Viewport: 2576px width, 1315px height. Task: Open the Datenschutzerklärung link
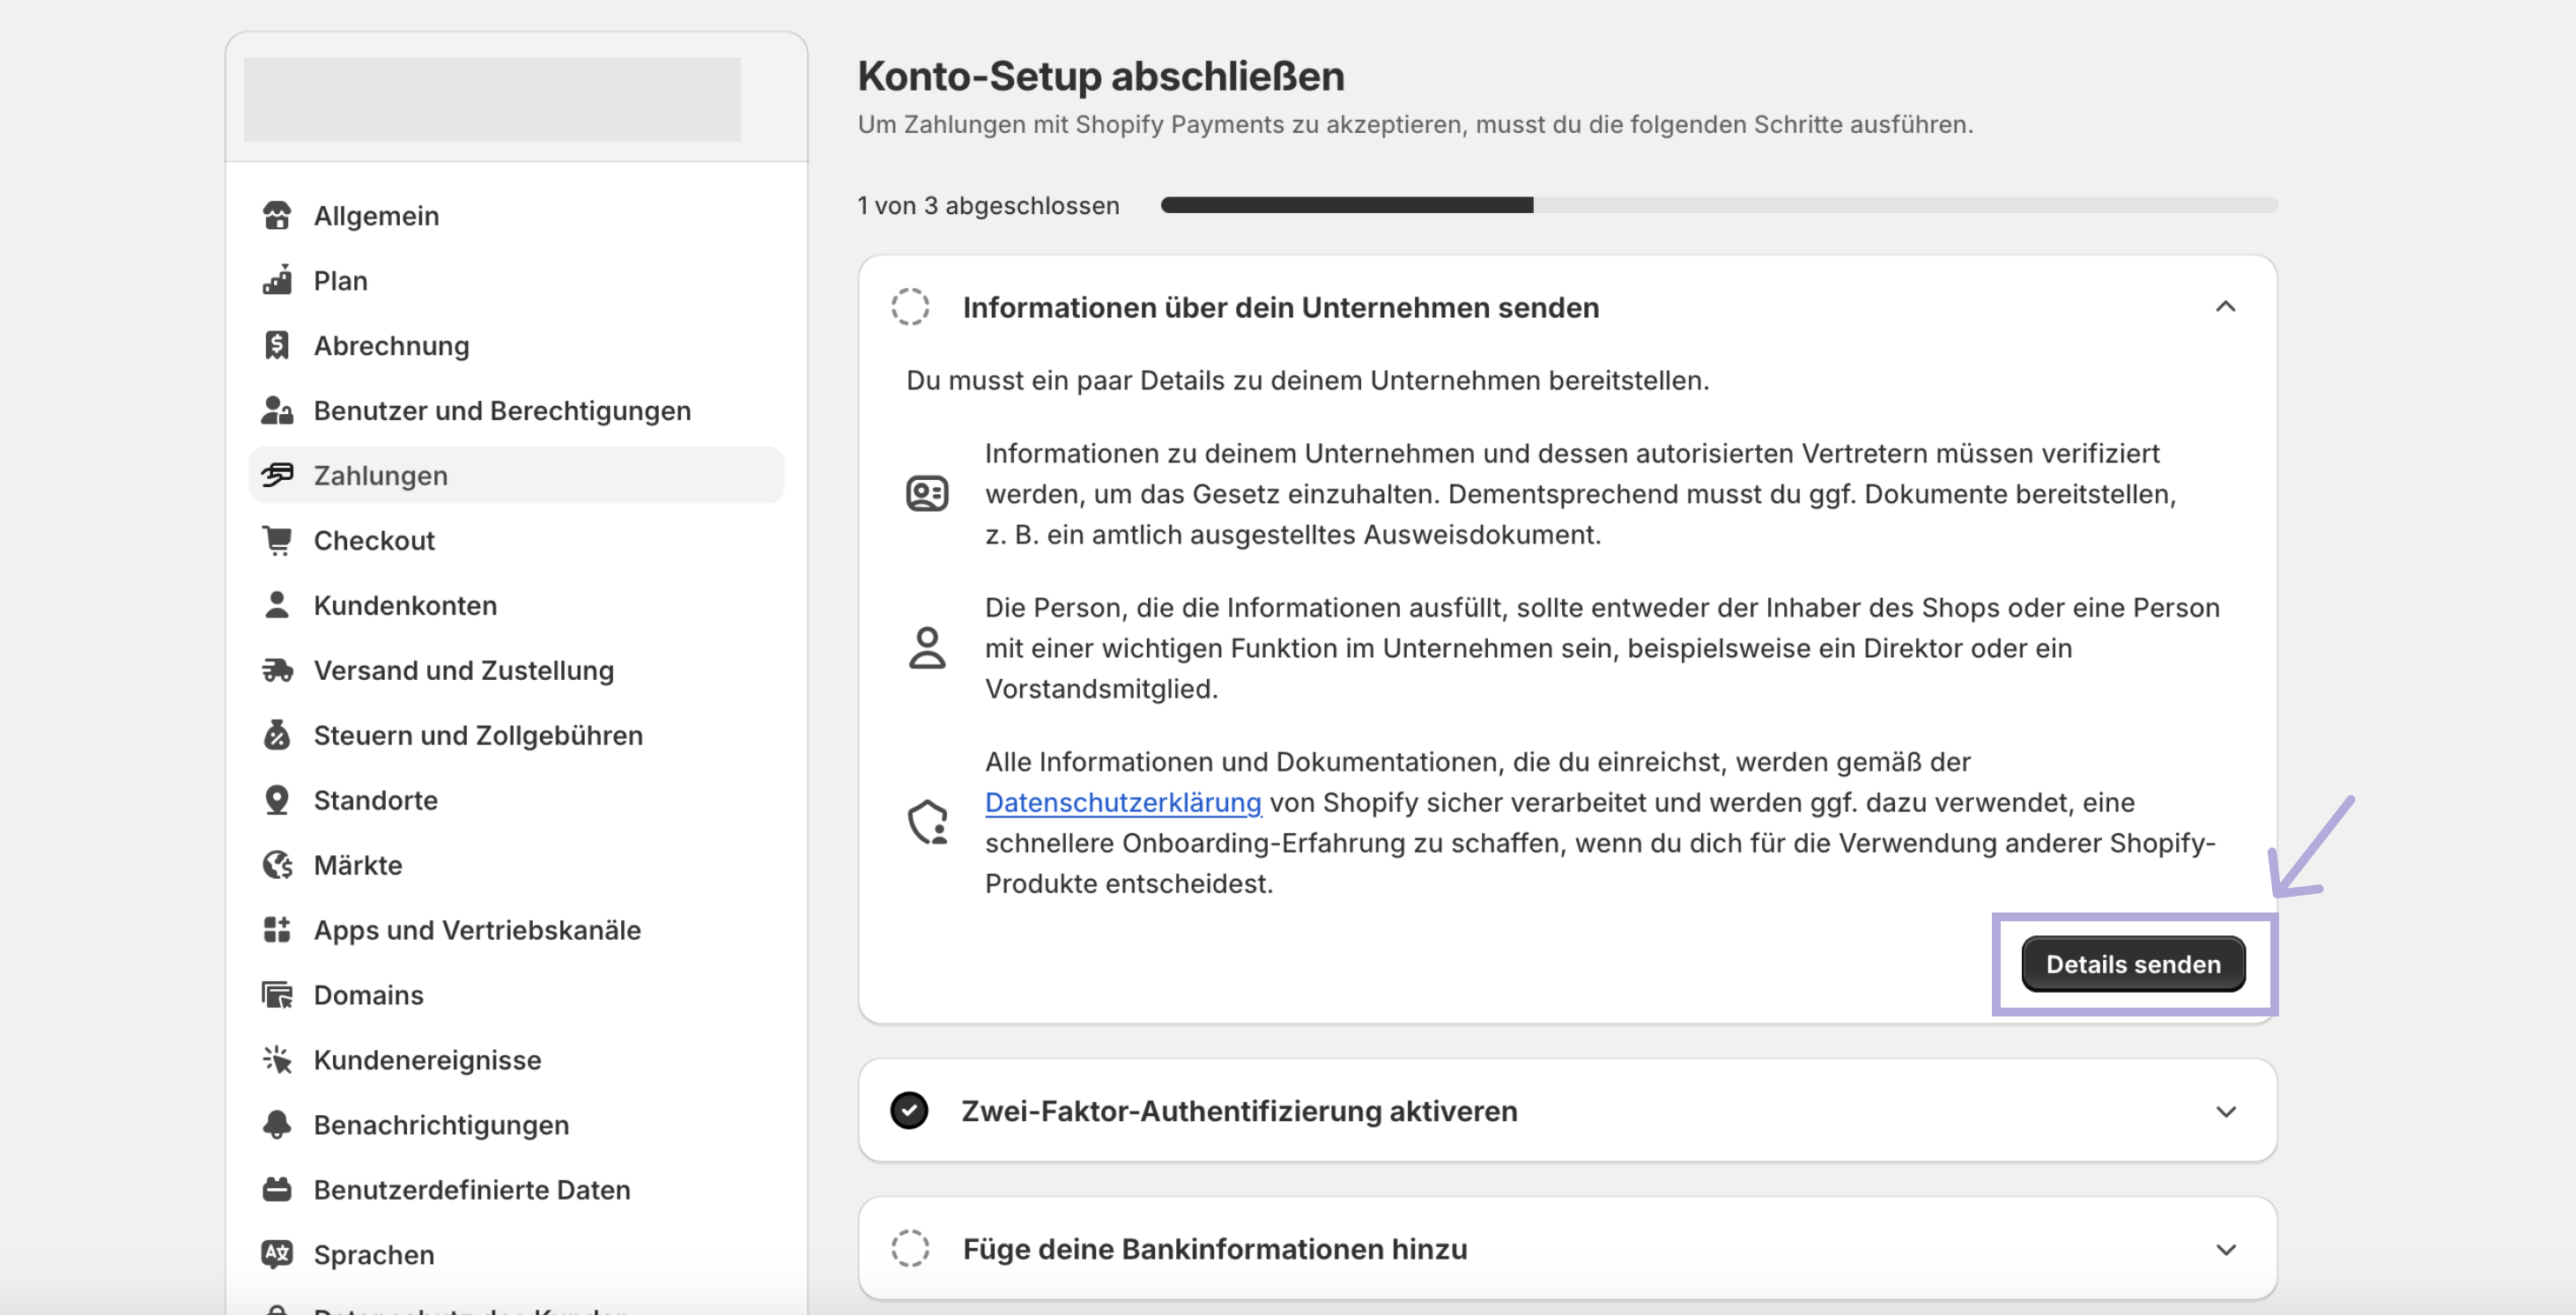(x=1123, y=803)
